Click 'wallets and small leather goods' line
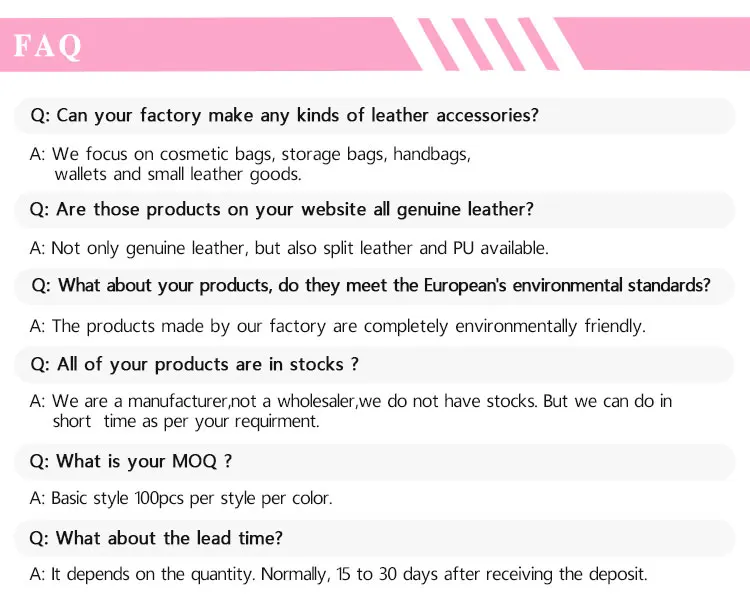The height and width of the screenshot is (611, 750). click(x=178, y=175)
